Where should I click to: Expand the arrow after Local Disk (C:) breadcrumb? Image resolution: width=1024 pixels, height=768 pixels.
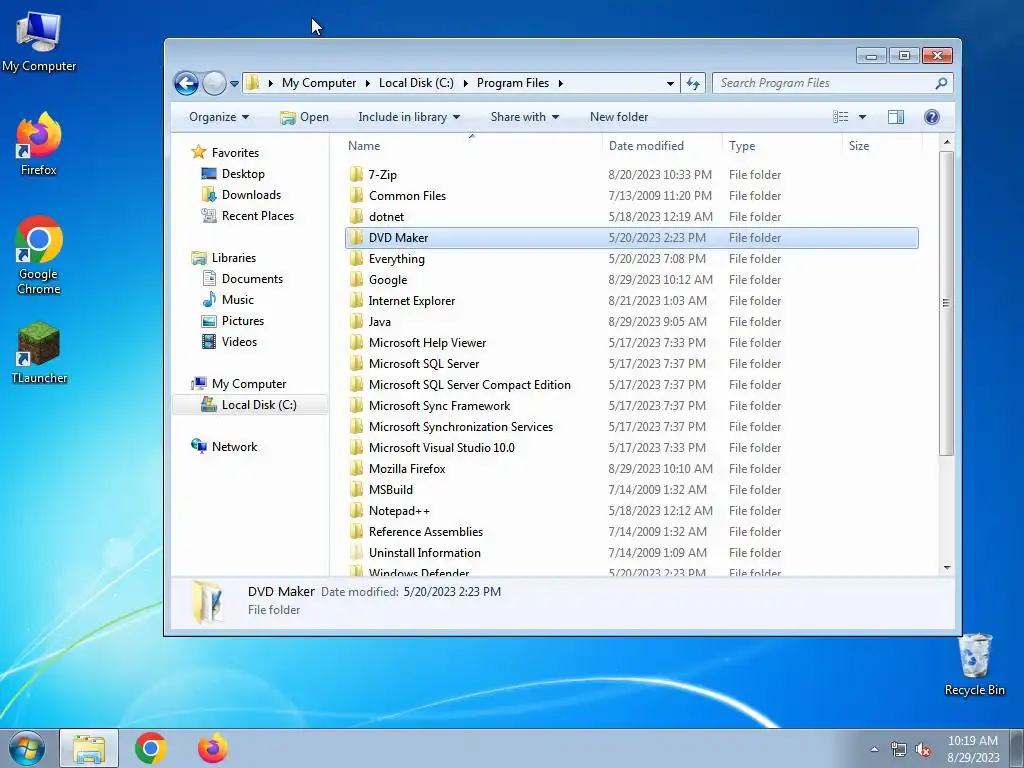(465, 83)
